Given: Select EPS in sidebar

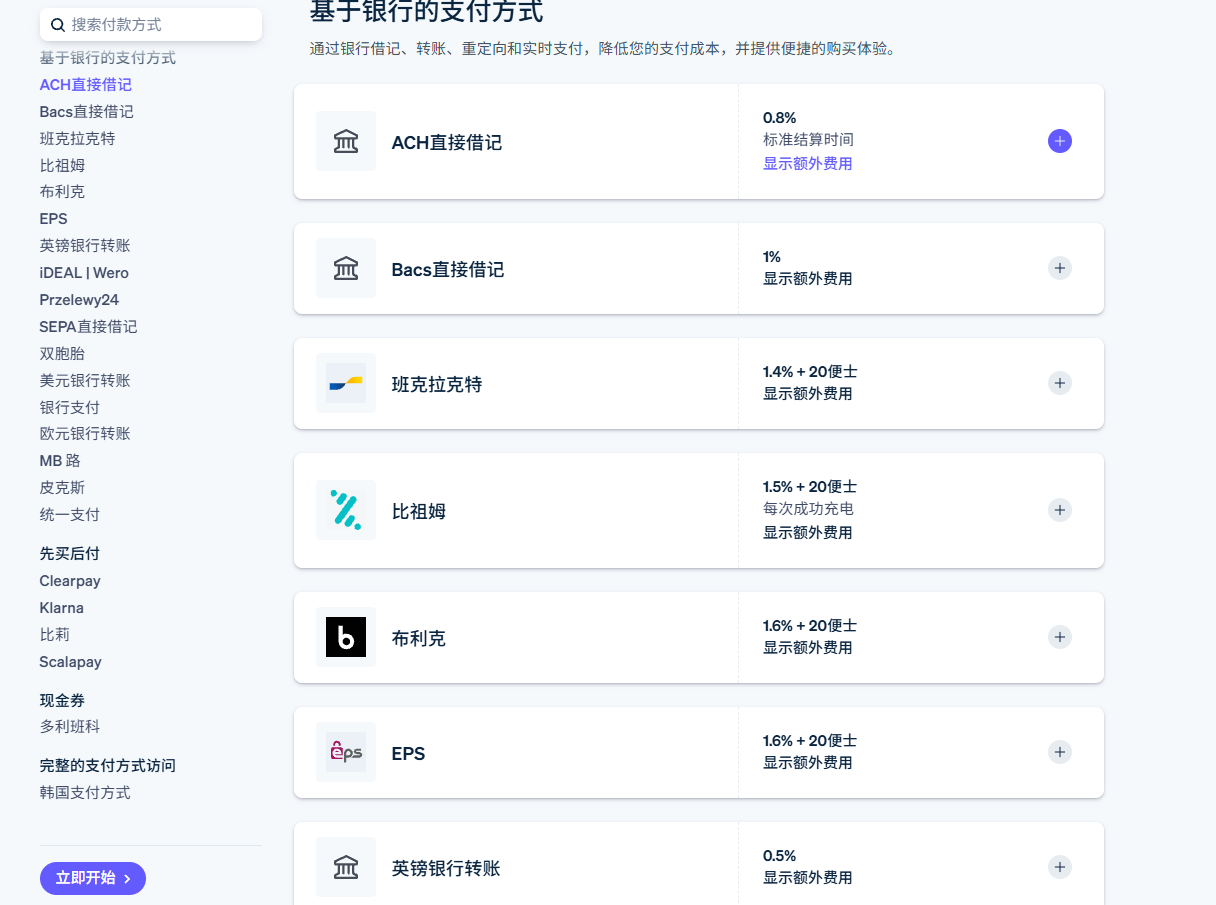Looking at the screenshot, I should click(x=54, y=219).
